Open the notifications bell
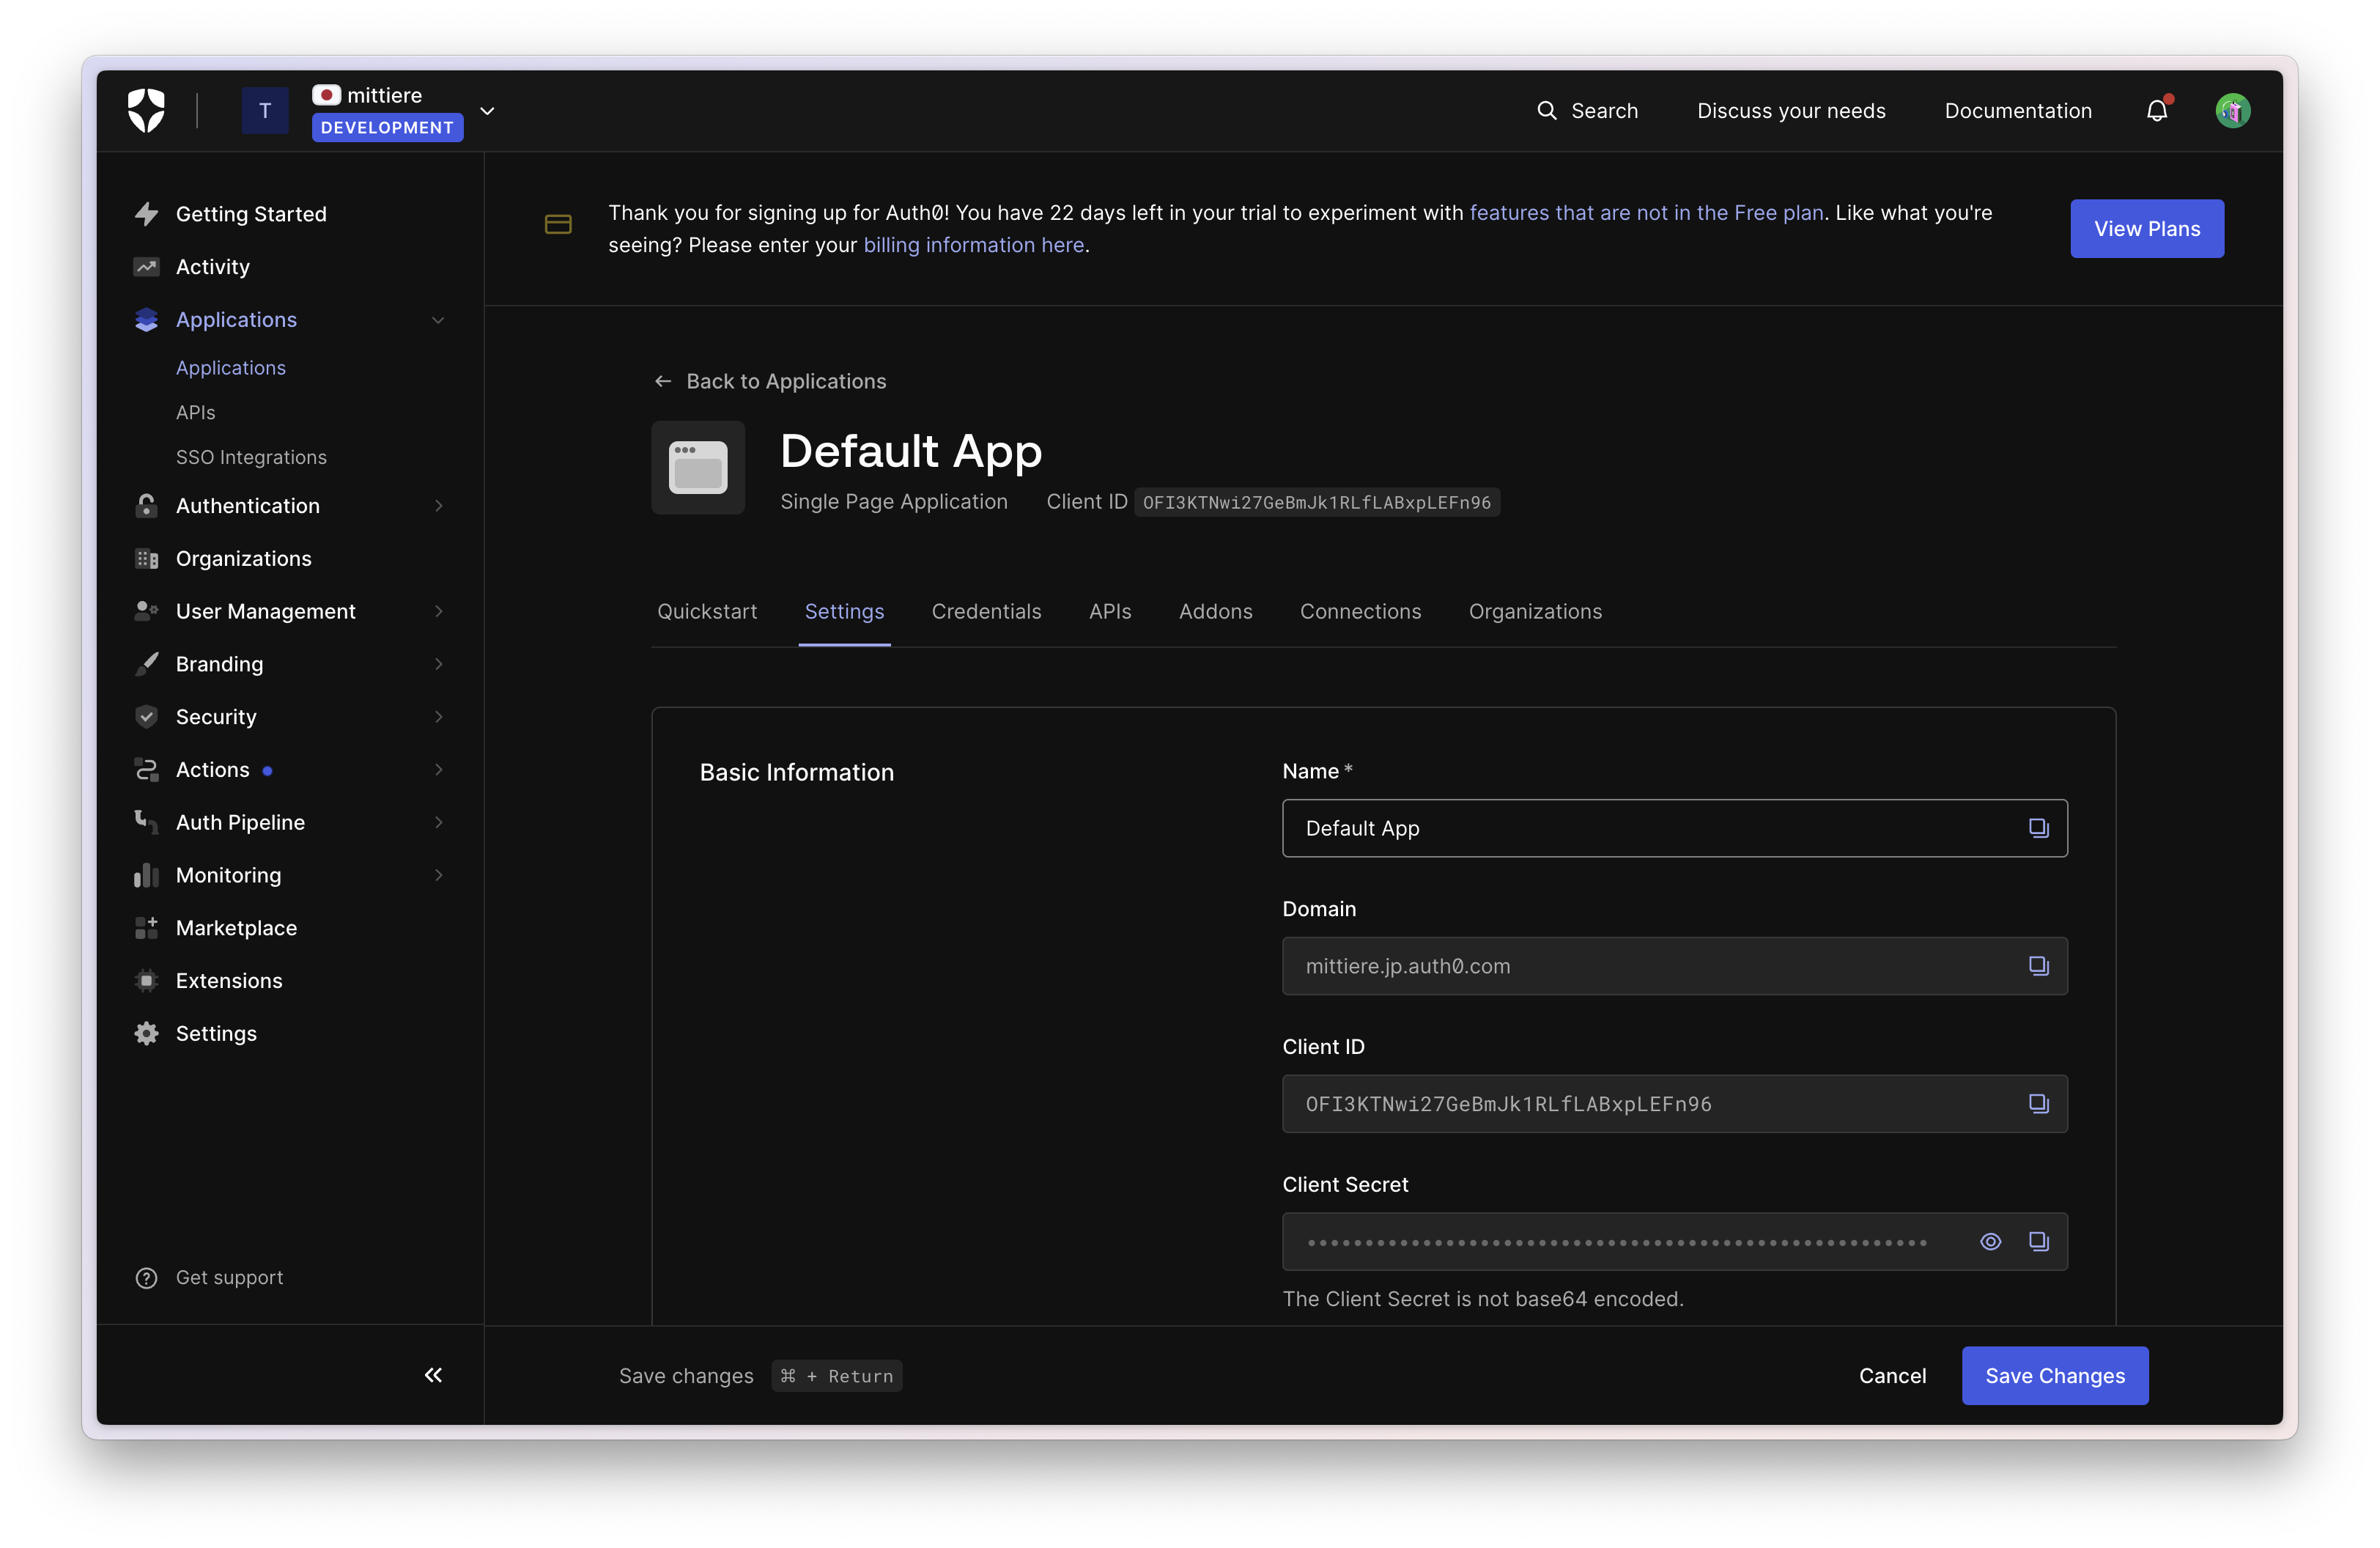This screenshot has width=2380, height=1548. 2156,110
